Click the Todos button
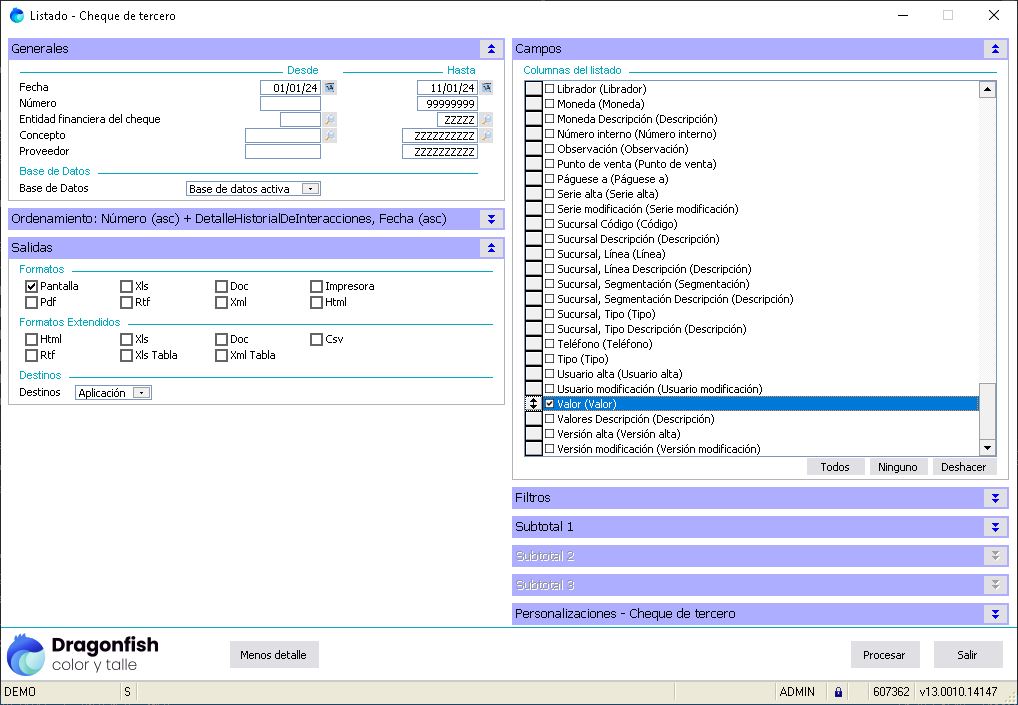 (x=835, y=467)
